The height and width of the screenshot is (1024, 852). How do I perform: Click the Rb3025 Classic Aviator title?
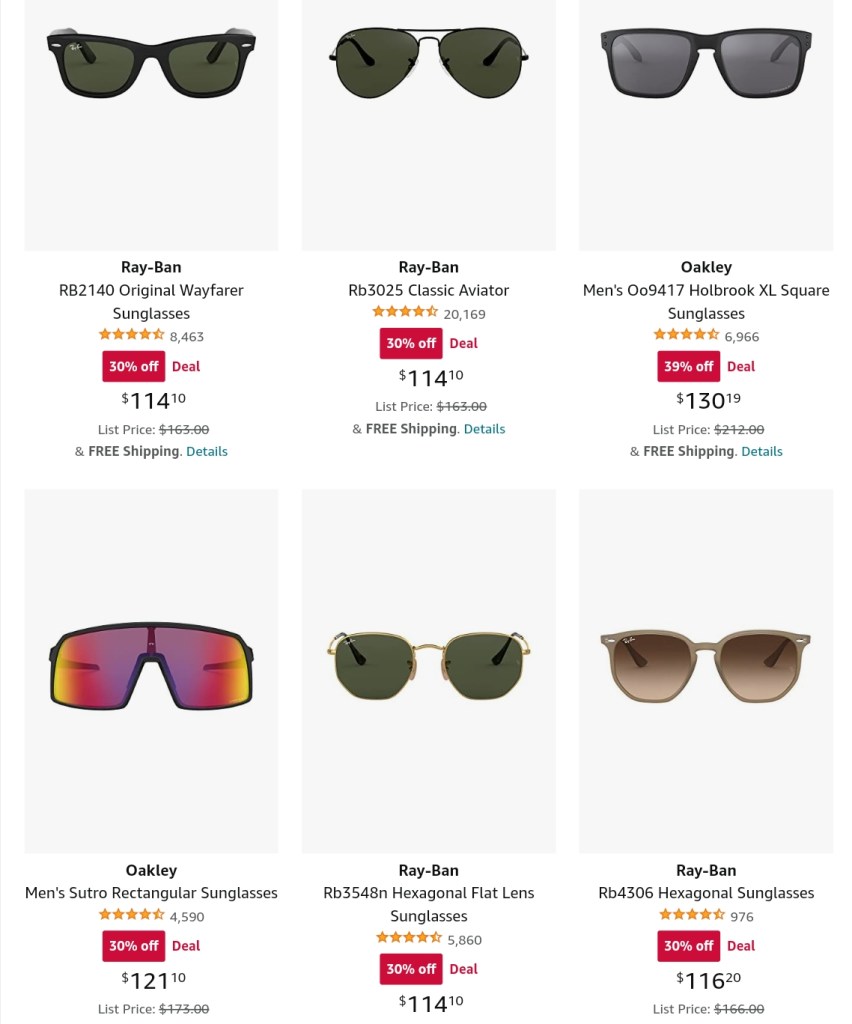428,290
